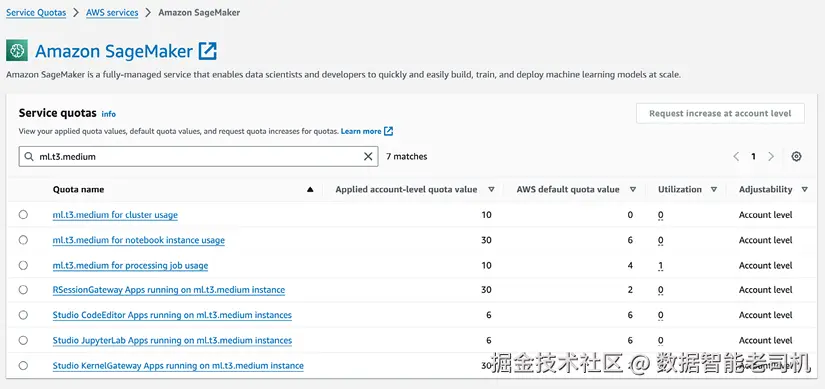Open the external link icon beside Amazon SageMaker title
This screenshot has width=825, height=389.
[207, 51]
